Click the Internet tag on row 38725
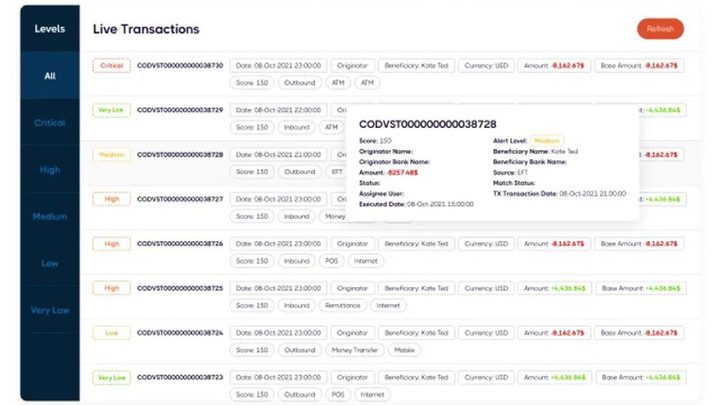 click(x=388, y=305)
